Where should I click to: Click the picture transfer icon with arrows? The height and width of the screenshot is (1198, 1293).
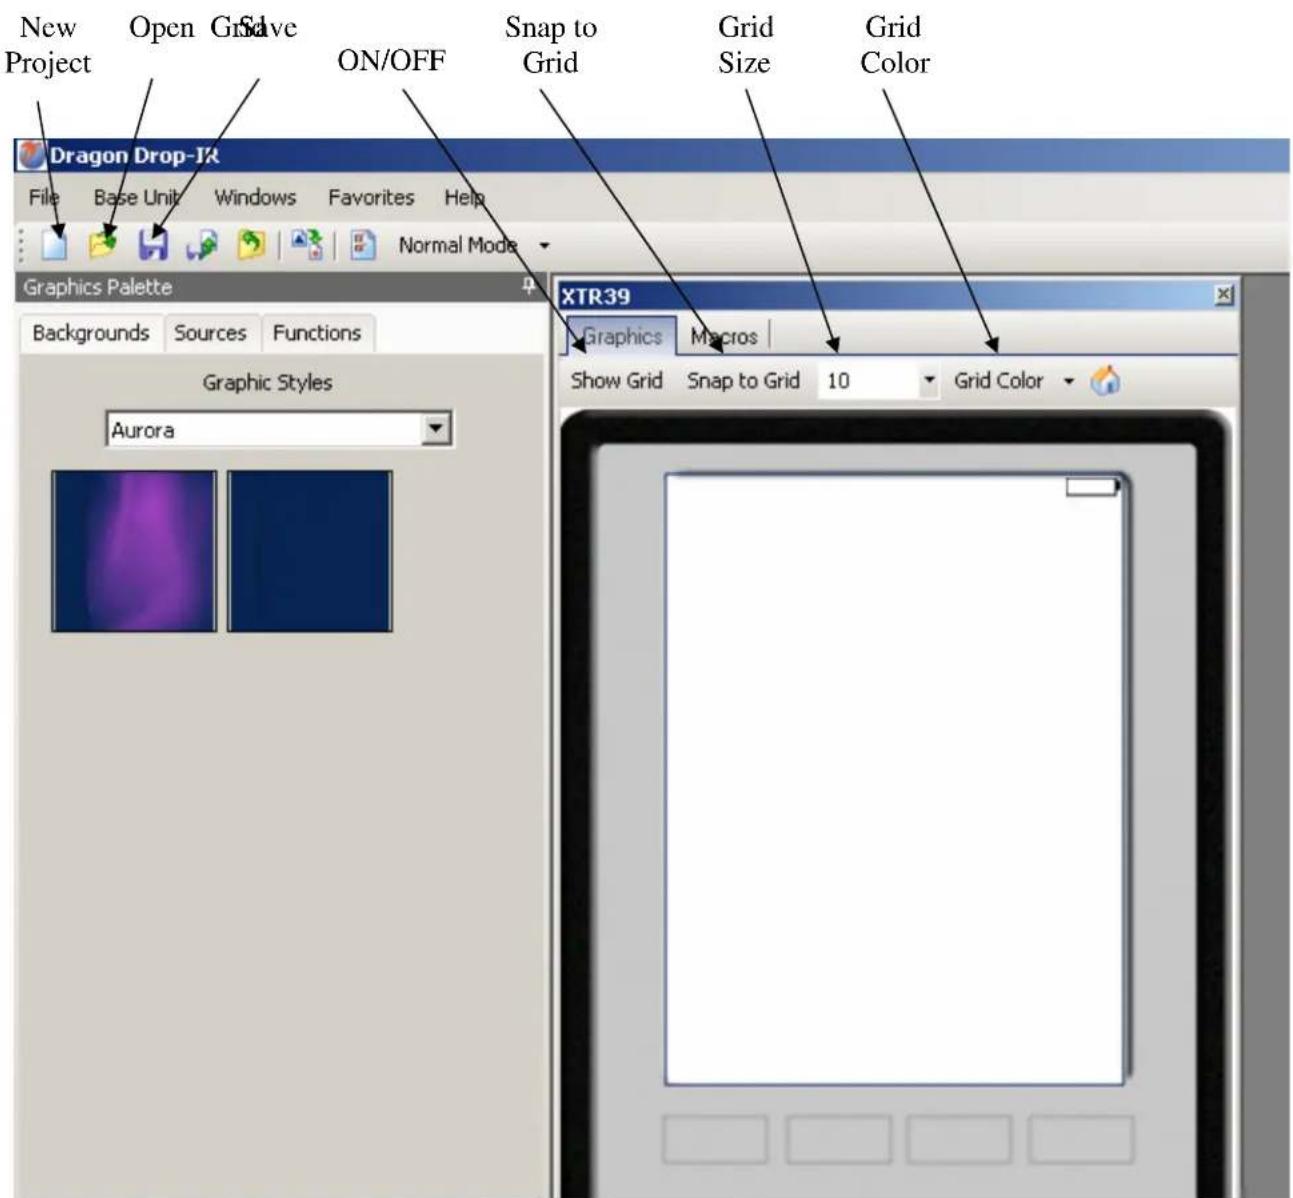308,245
